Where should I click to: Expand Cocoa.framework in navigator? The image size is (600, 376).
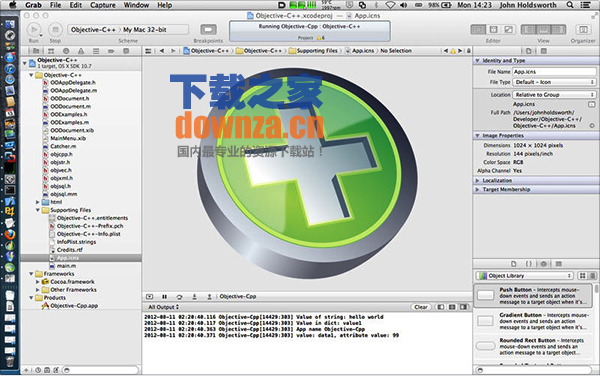click(x=38, y=282)
